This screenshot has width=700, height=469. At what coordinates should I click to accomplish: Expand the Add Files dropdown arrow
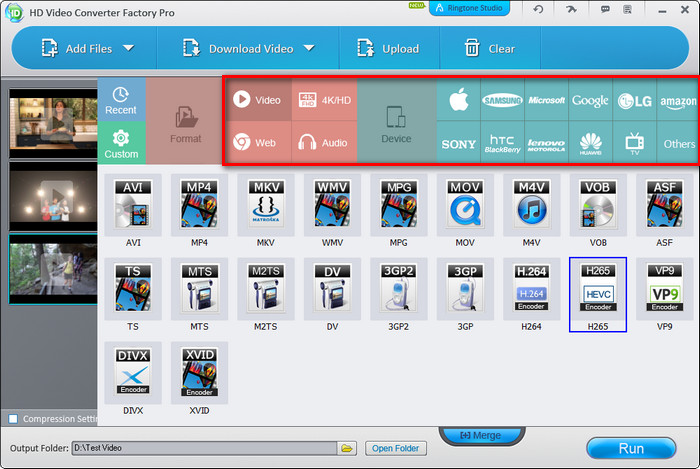pos(129,48)
